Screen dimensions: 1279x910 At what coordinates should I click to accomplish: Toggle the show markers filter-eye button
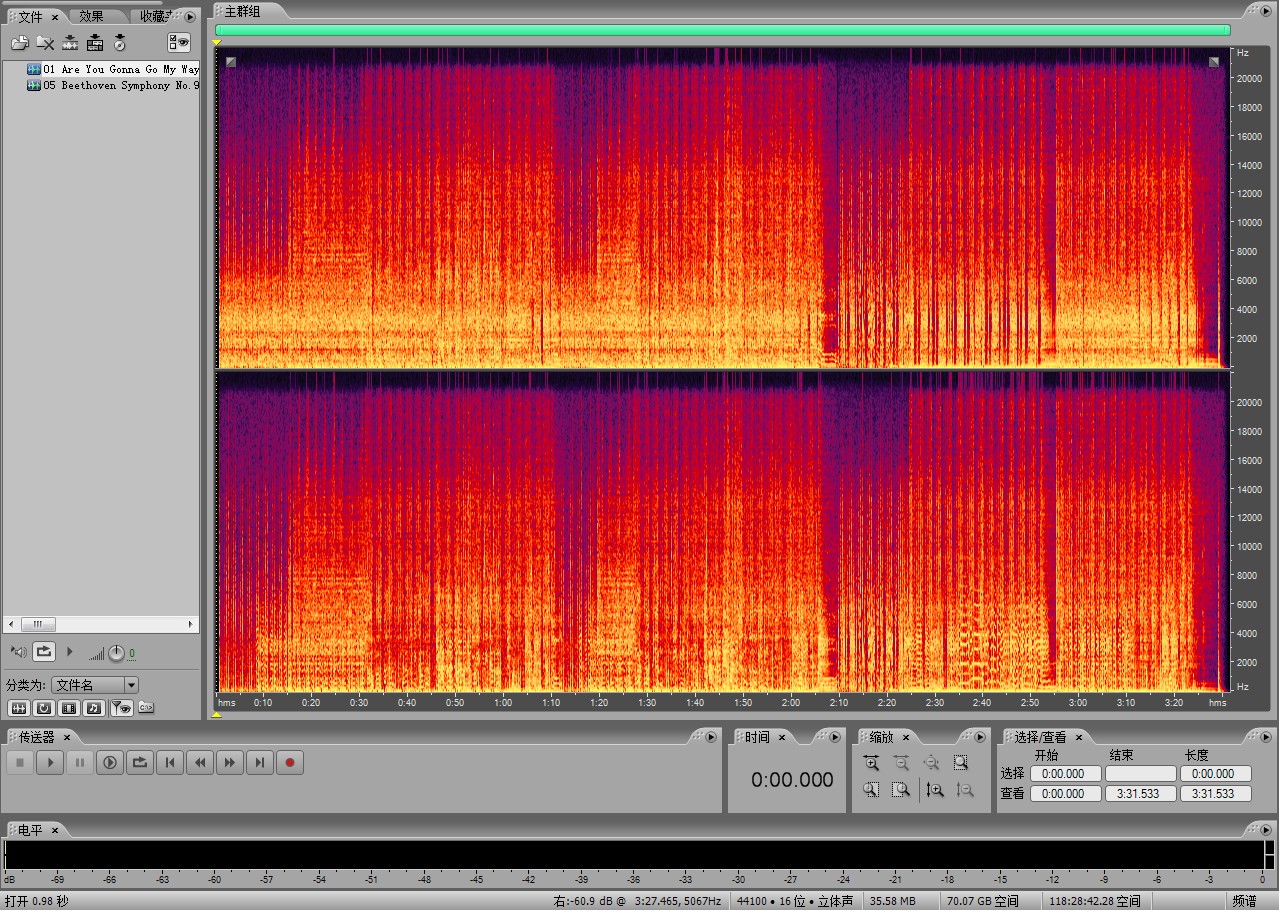pos(121,708)
